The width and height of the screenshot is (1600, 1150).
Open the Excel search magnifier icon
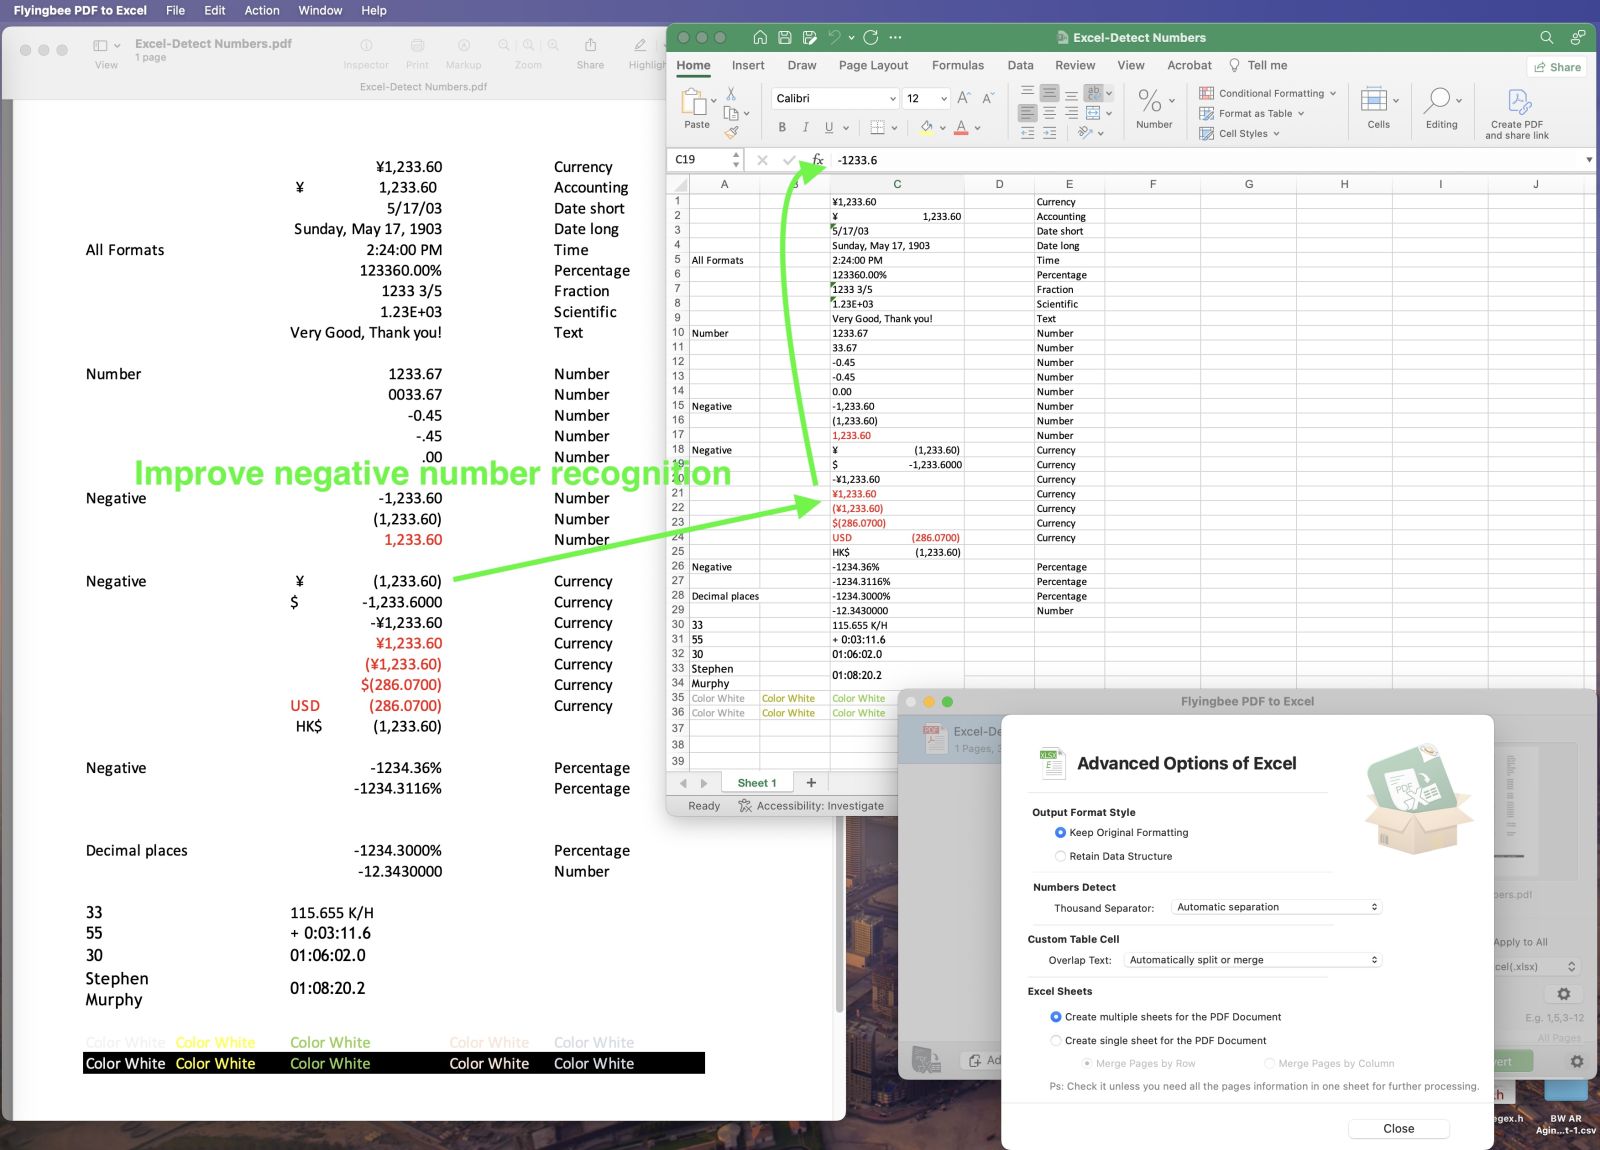tap(1547, 37)
